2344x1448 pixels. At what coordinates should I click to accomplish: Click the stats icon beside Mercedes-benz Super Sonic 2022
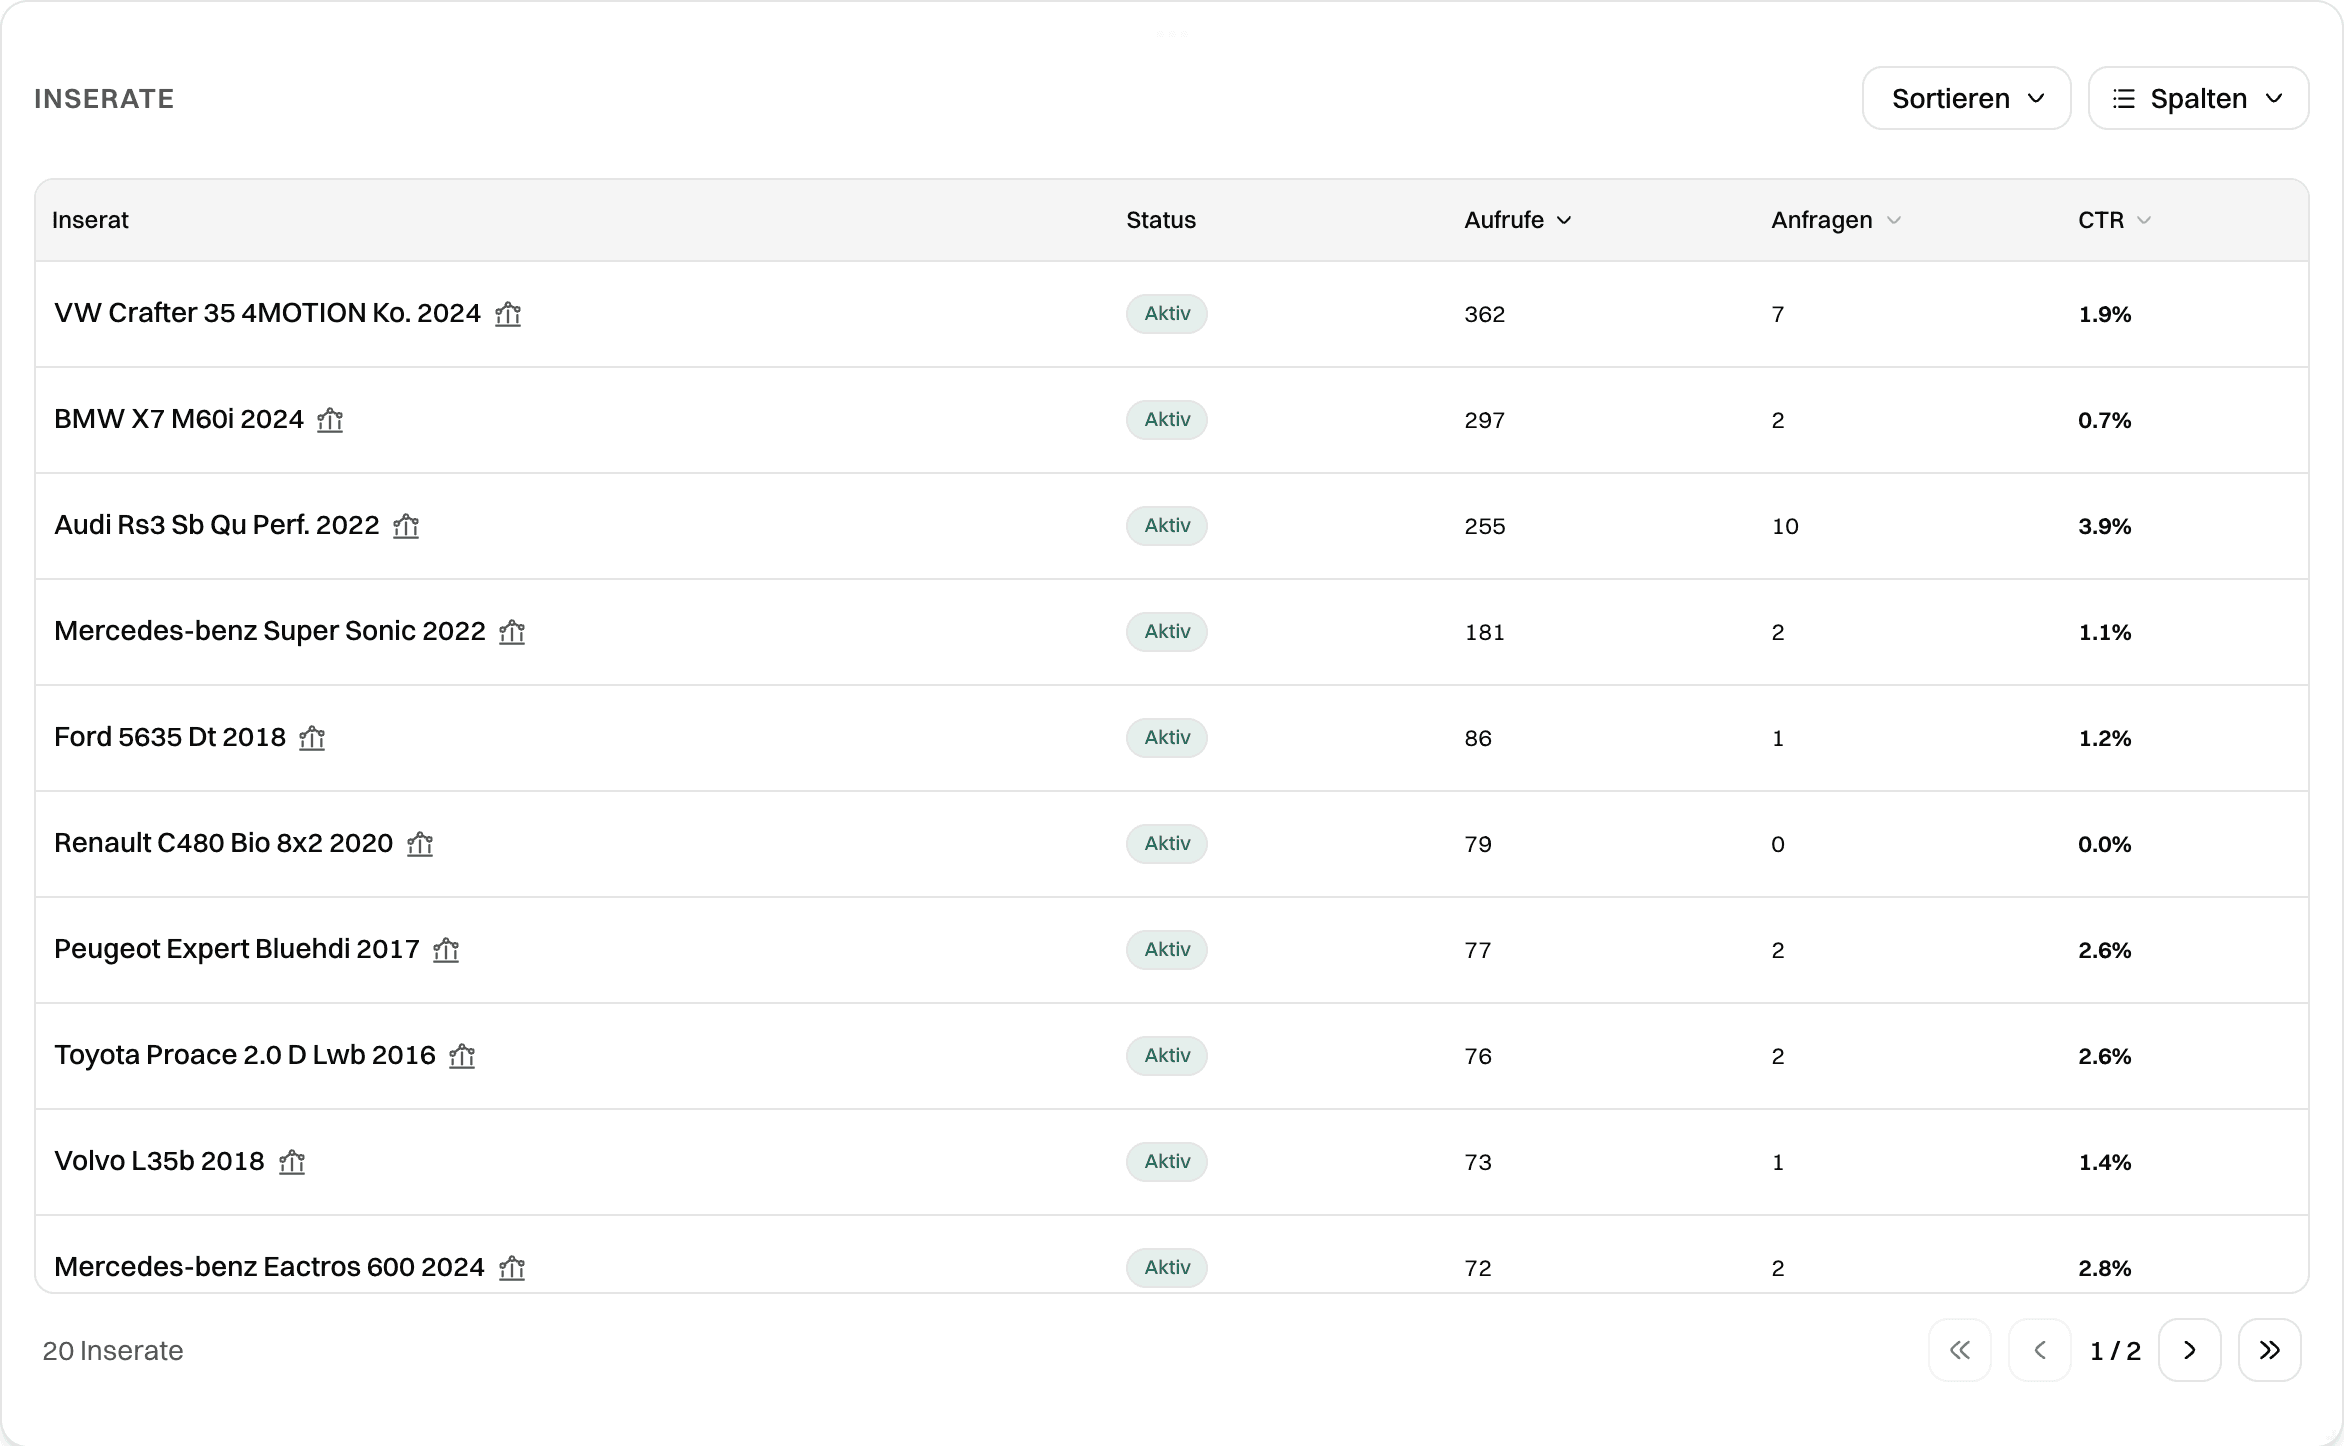[512, 632]
